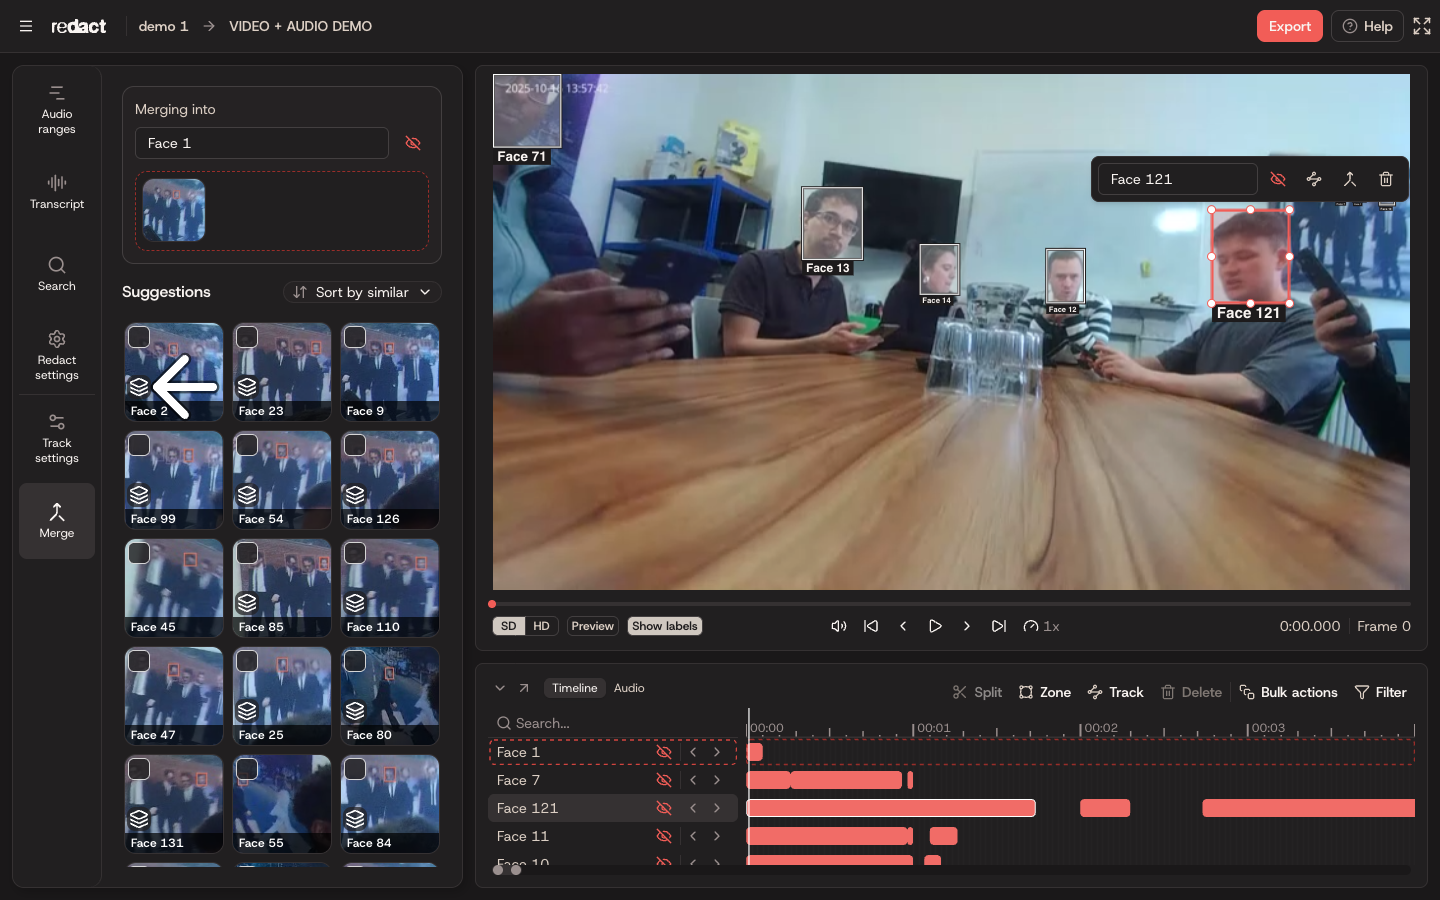Toggle visibility of Face 11 timeline row

click(x=664, y=836)
